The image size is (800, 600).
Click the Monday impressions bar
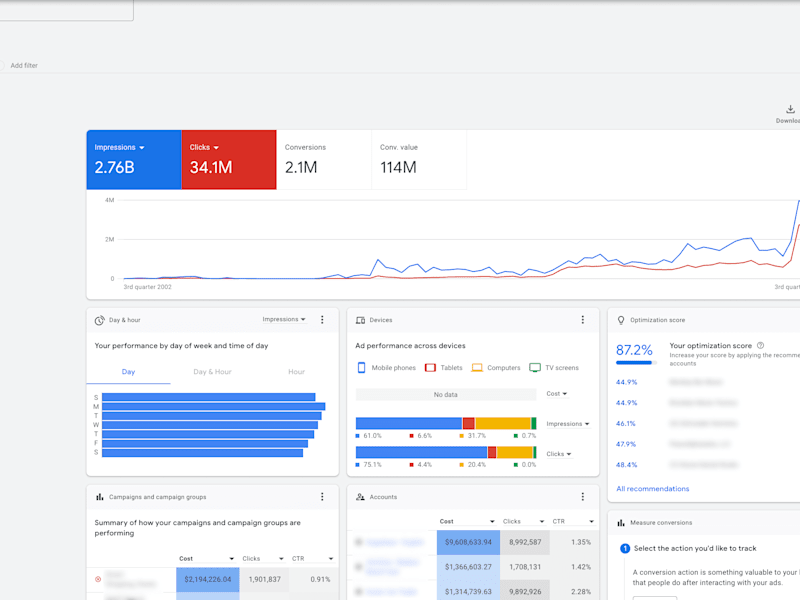[213, 407]
